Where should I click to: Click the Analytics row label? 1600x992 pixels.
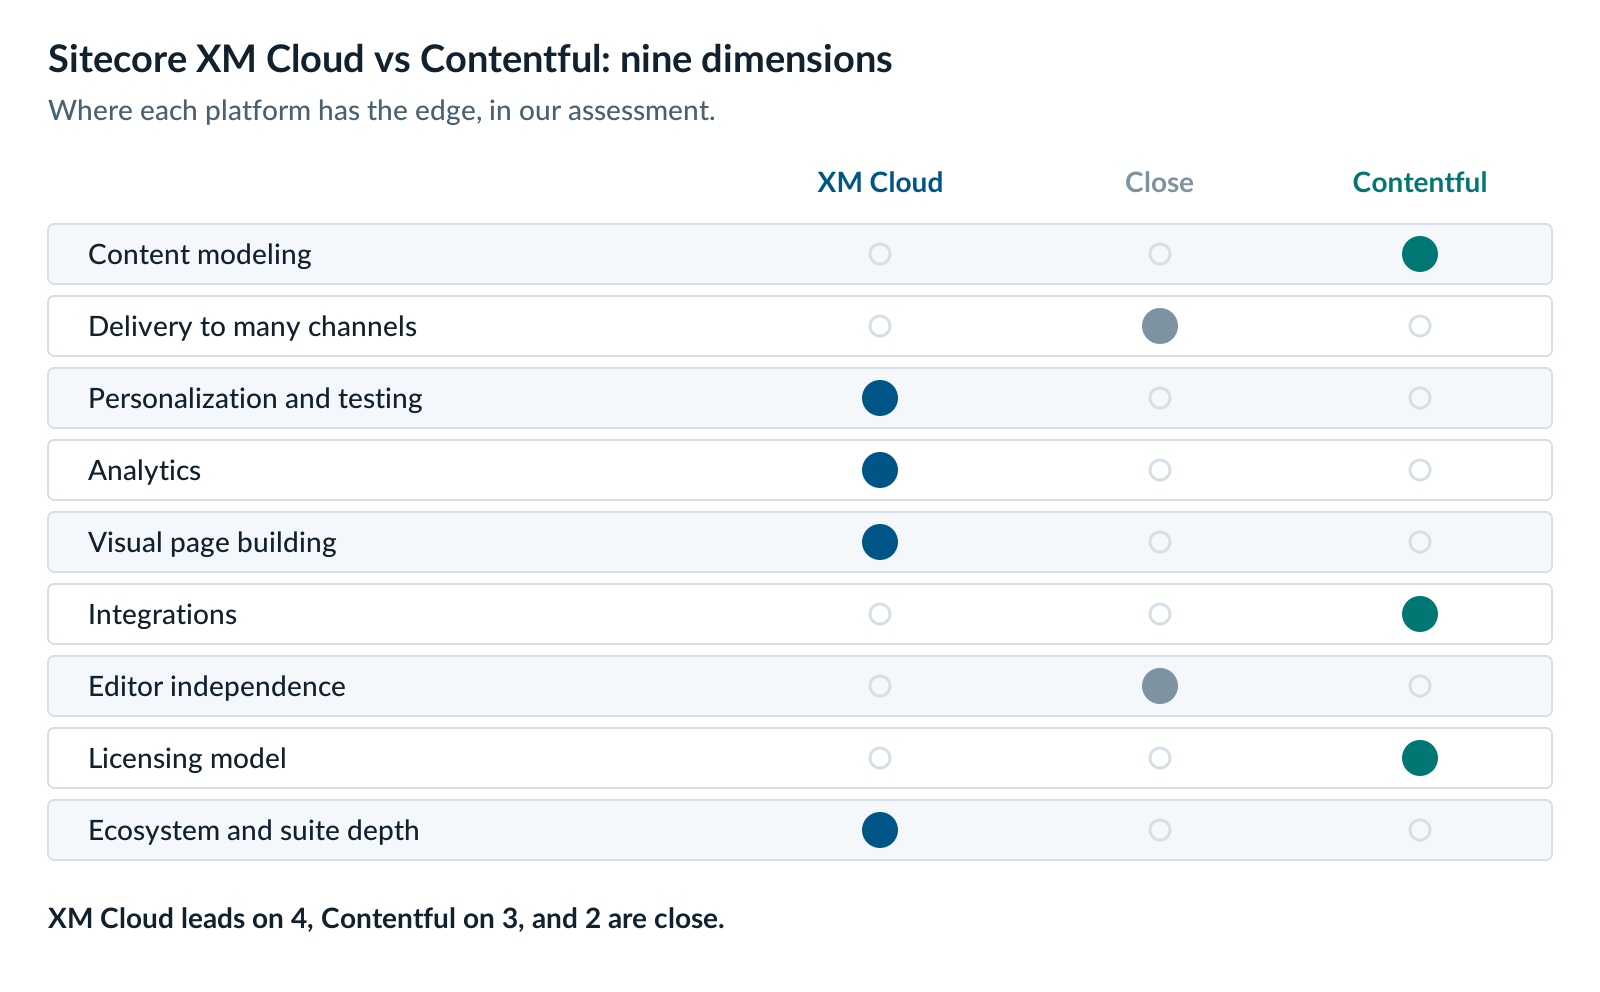coord(144,470)
